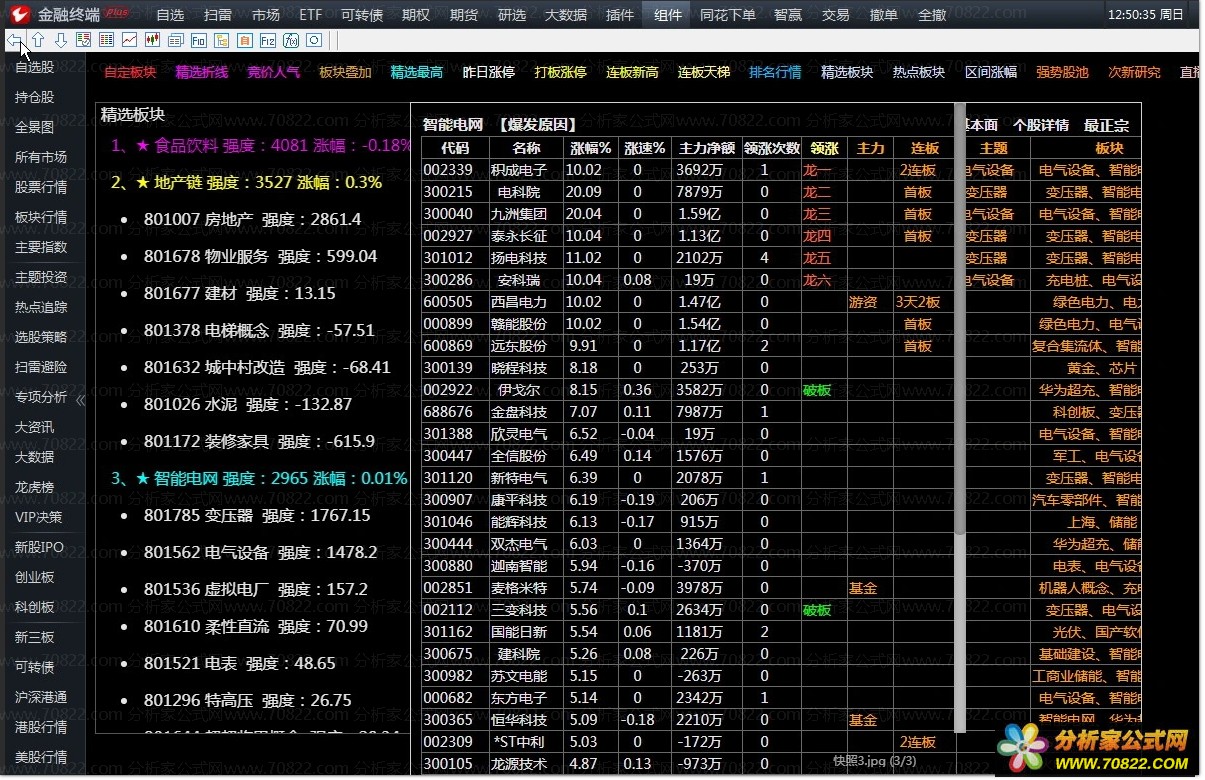The height and width of the screenshot is (780, 1205).
Task: Sort by the 主力净额 column header
Action: pos(707,148)
